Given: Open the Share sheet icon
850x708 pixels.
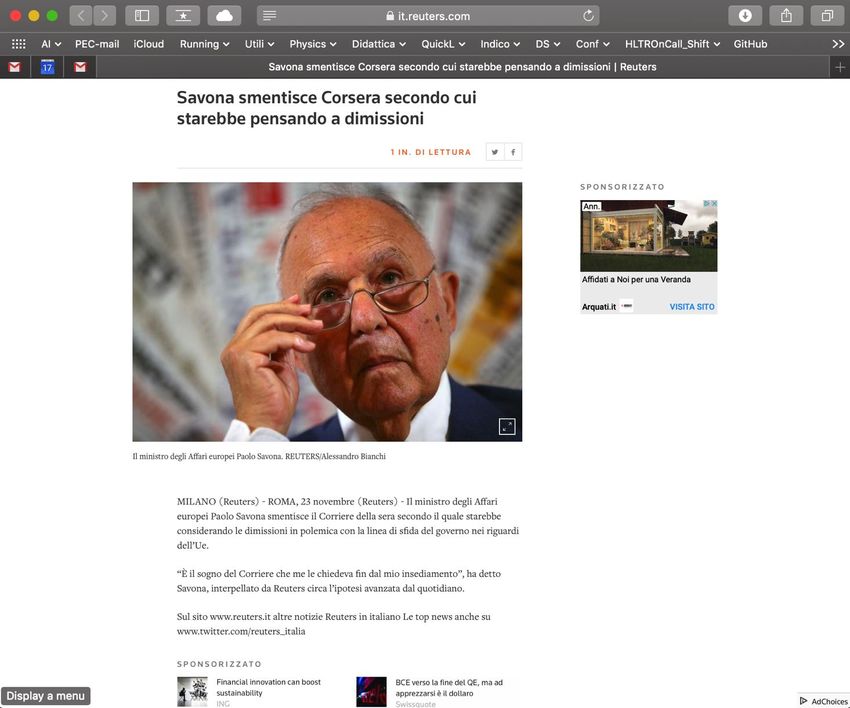Looking at the screenshot, I should point(786,16).
